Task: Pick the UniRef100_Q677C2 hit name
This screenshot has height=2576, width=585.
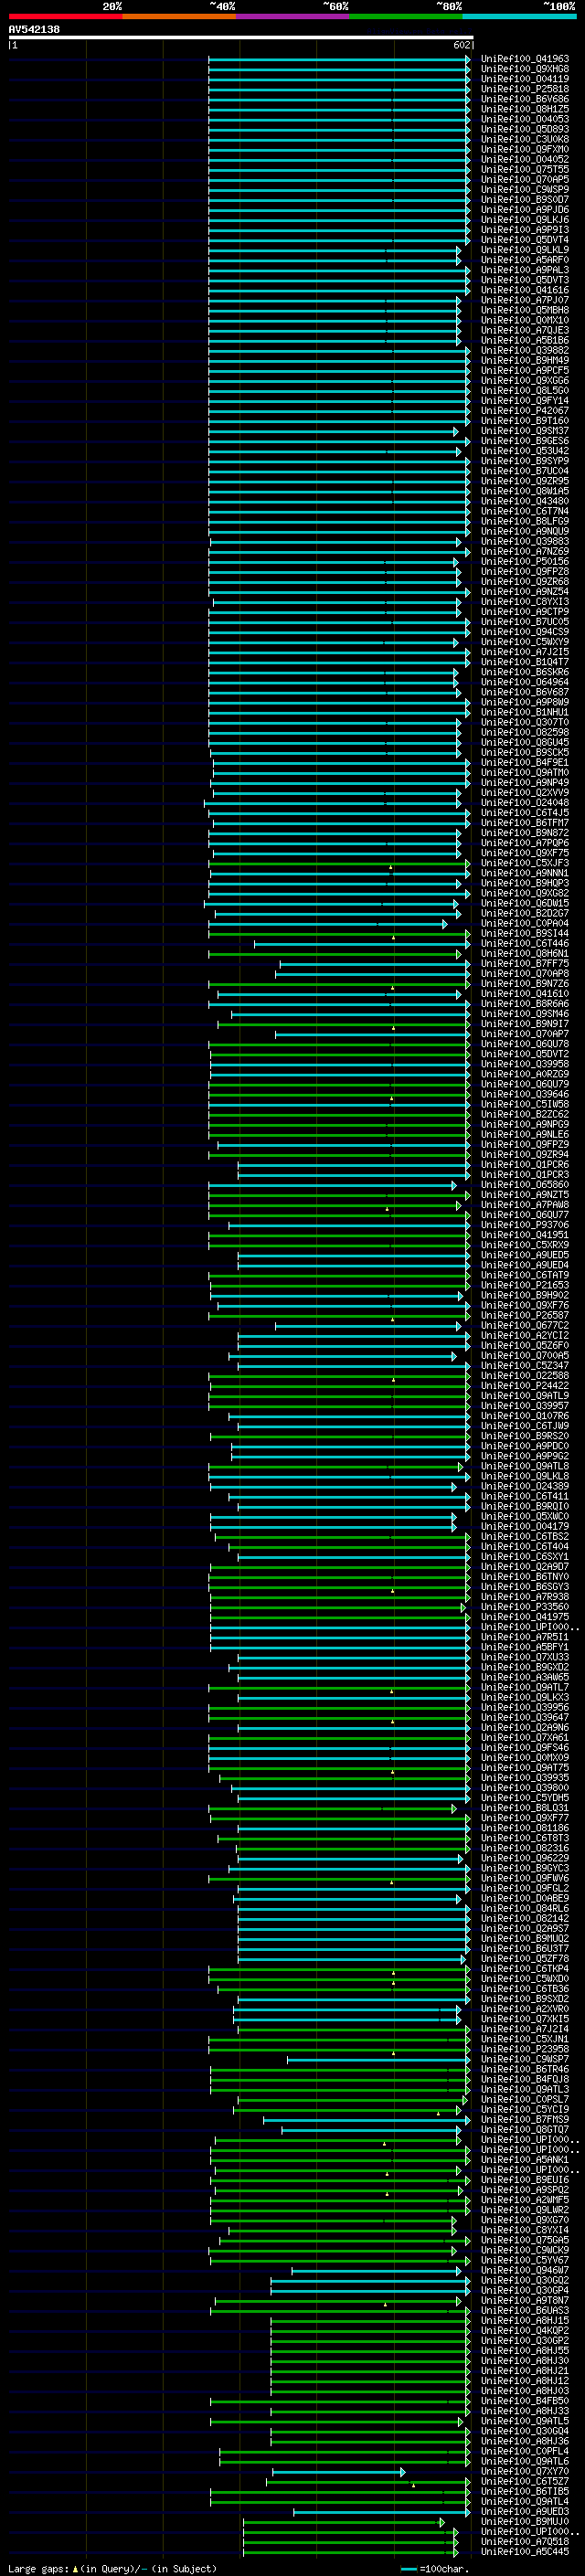Action: (525, 1325)
